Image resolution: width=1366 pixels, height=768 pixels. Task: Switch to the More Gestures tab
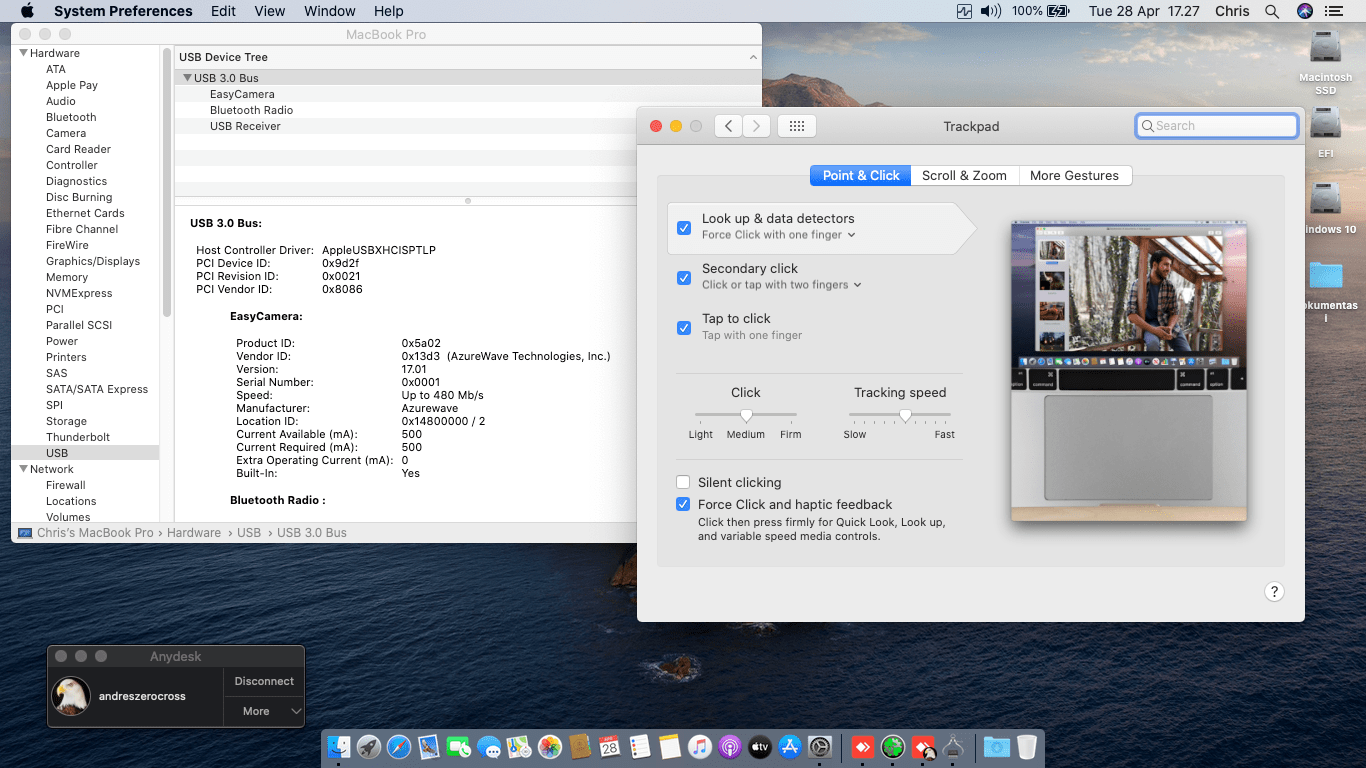[1075, 175]
